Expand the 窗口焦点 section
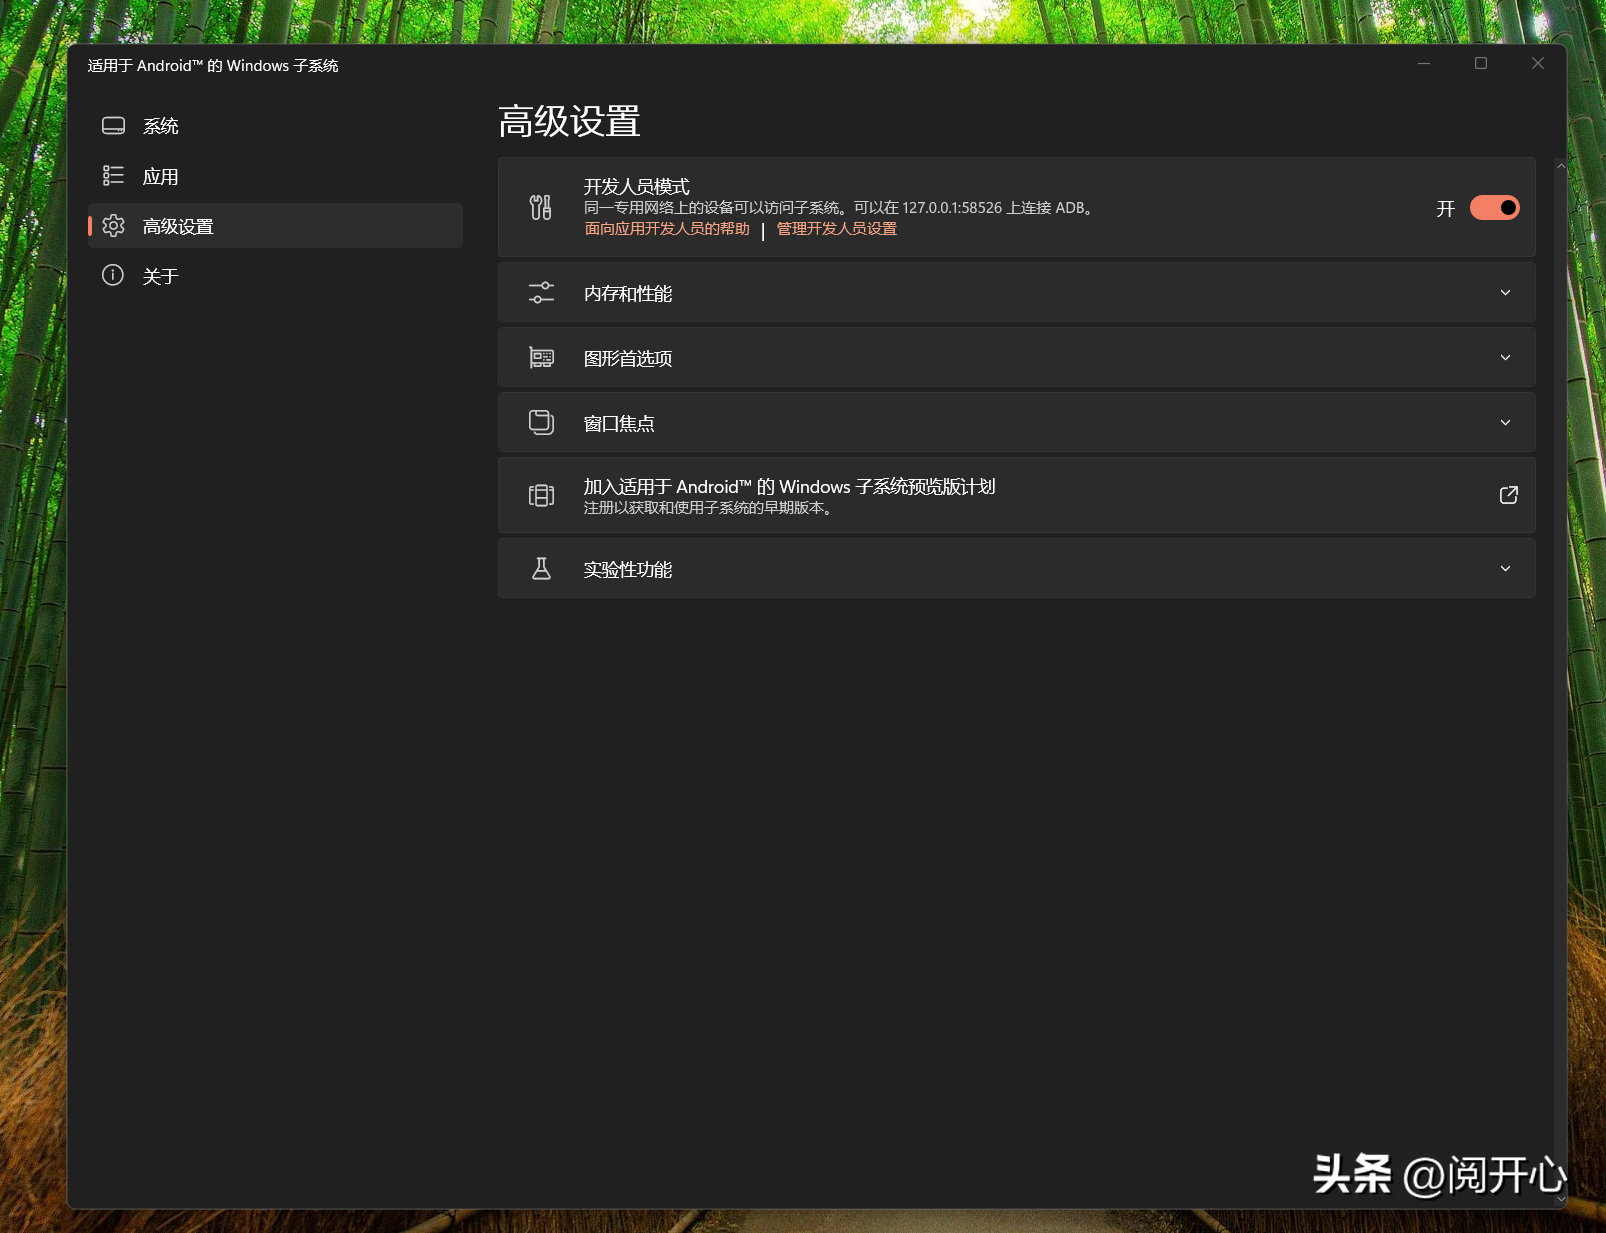Screen dimensions: 1606x1233 (1505, 422)
